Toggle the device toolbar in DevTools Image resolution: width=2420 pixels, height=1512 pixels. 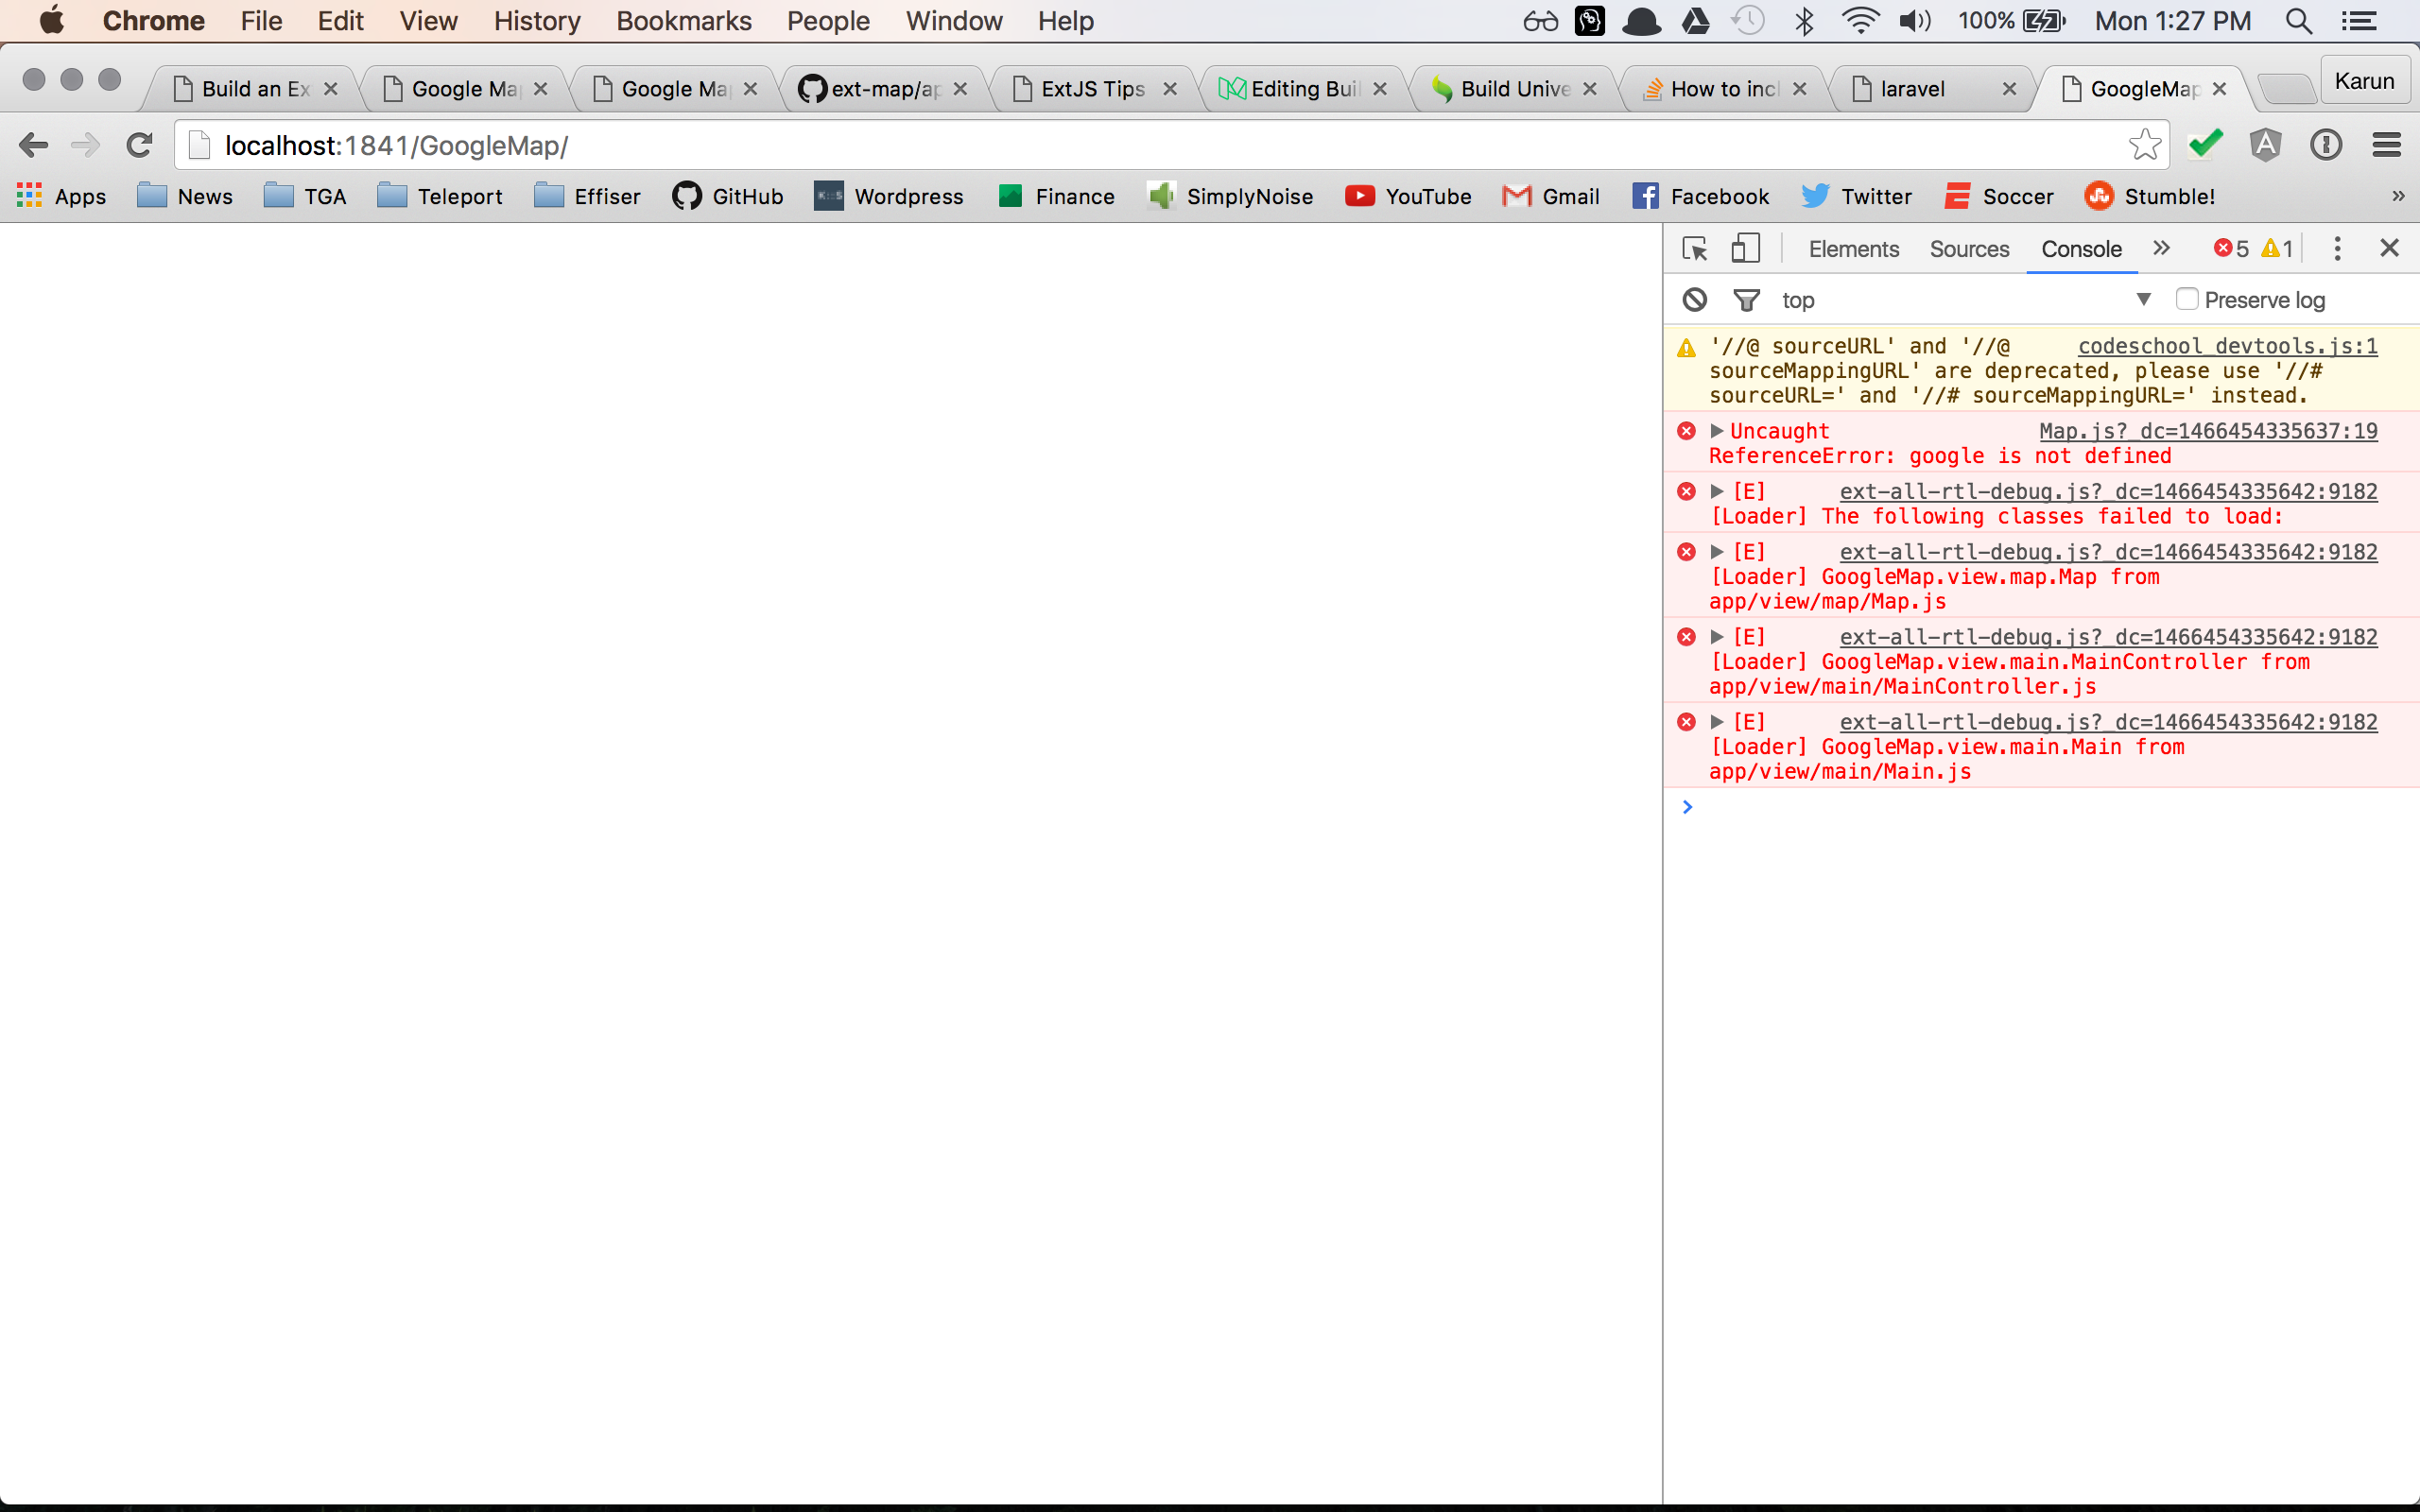pos(1746,248)
